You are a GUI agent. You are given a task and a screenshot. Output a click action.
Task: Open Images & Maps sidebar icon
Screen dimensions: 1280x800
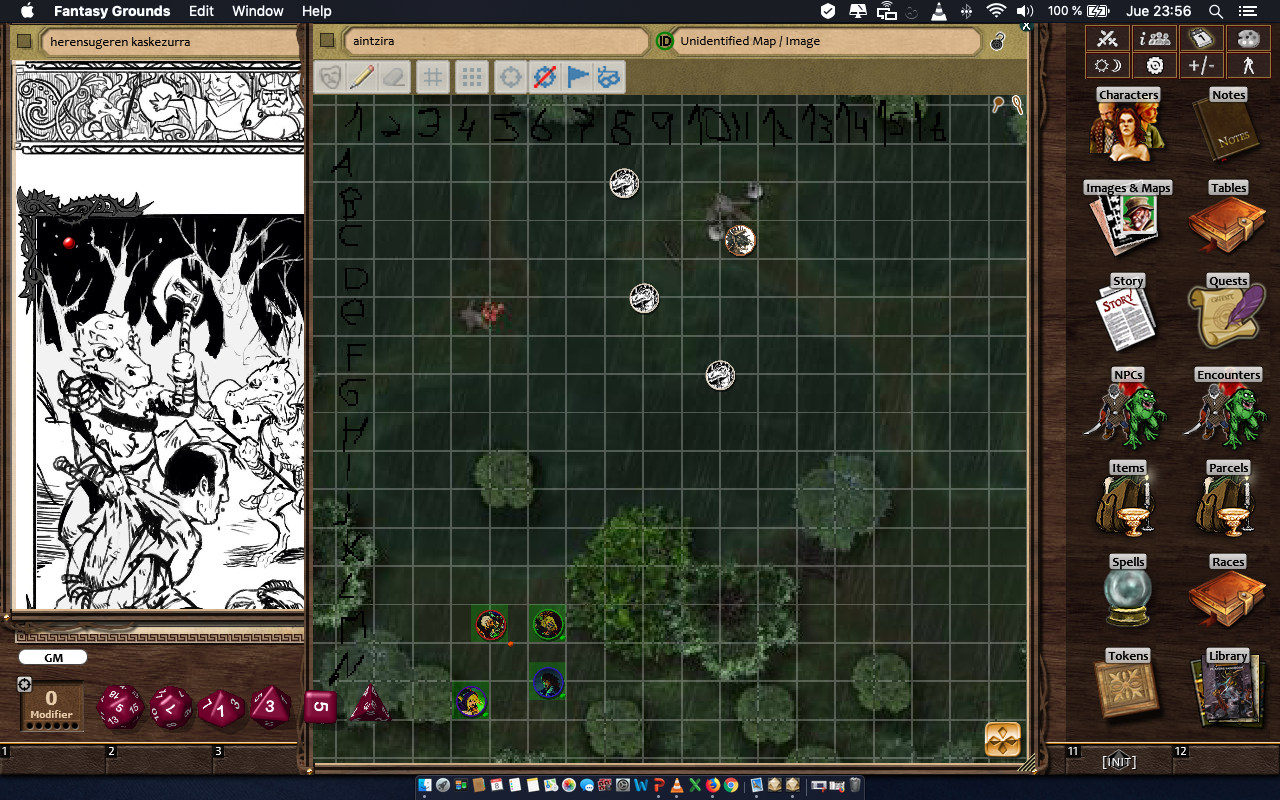[1128, 218]
